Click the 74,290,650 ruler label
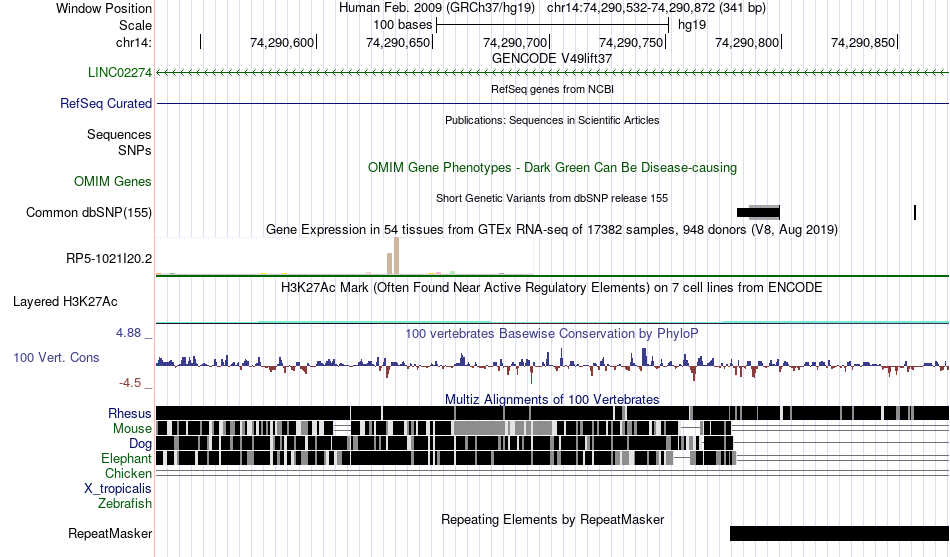Image resolution: width=950 pixels, height=557 pixels. 398,42
